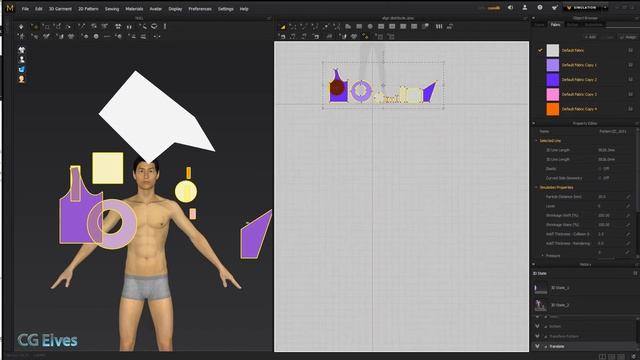The height and width of the screenshot is (360, 640).
Task: Select the pink Default Fabric Copy 3 swatch
Action: coord(553,94)
